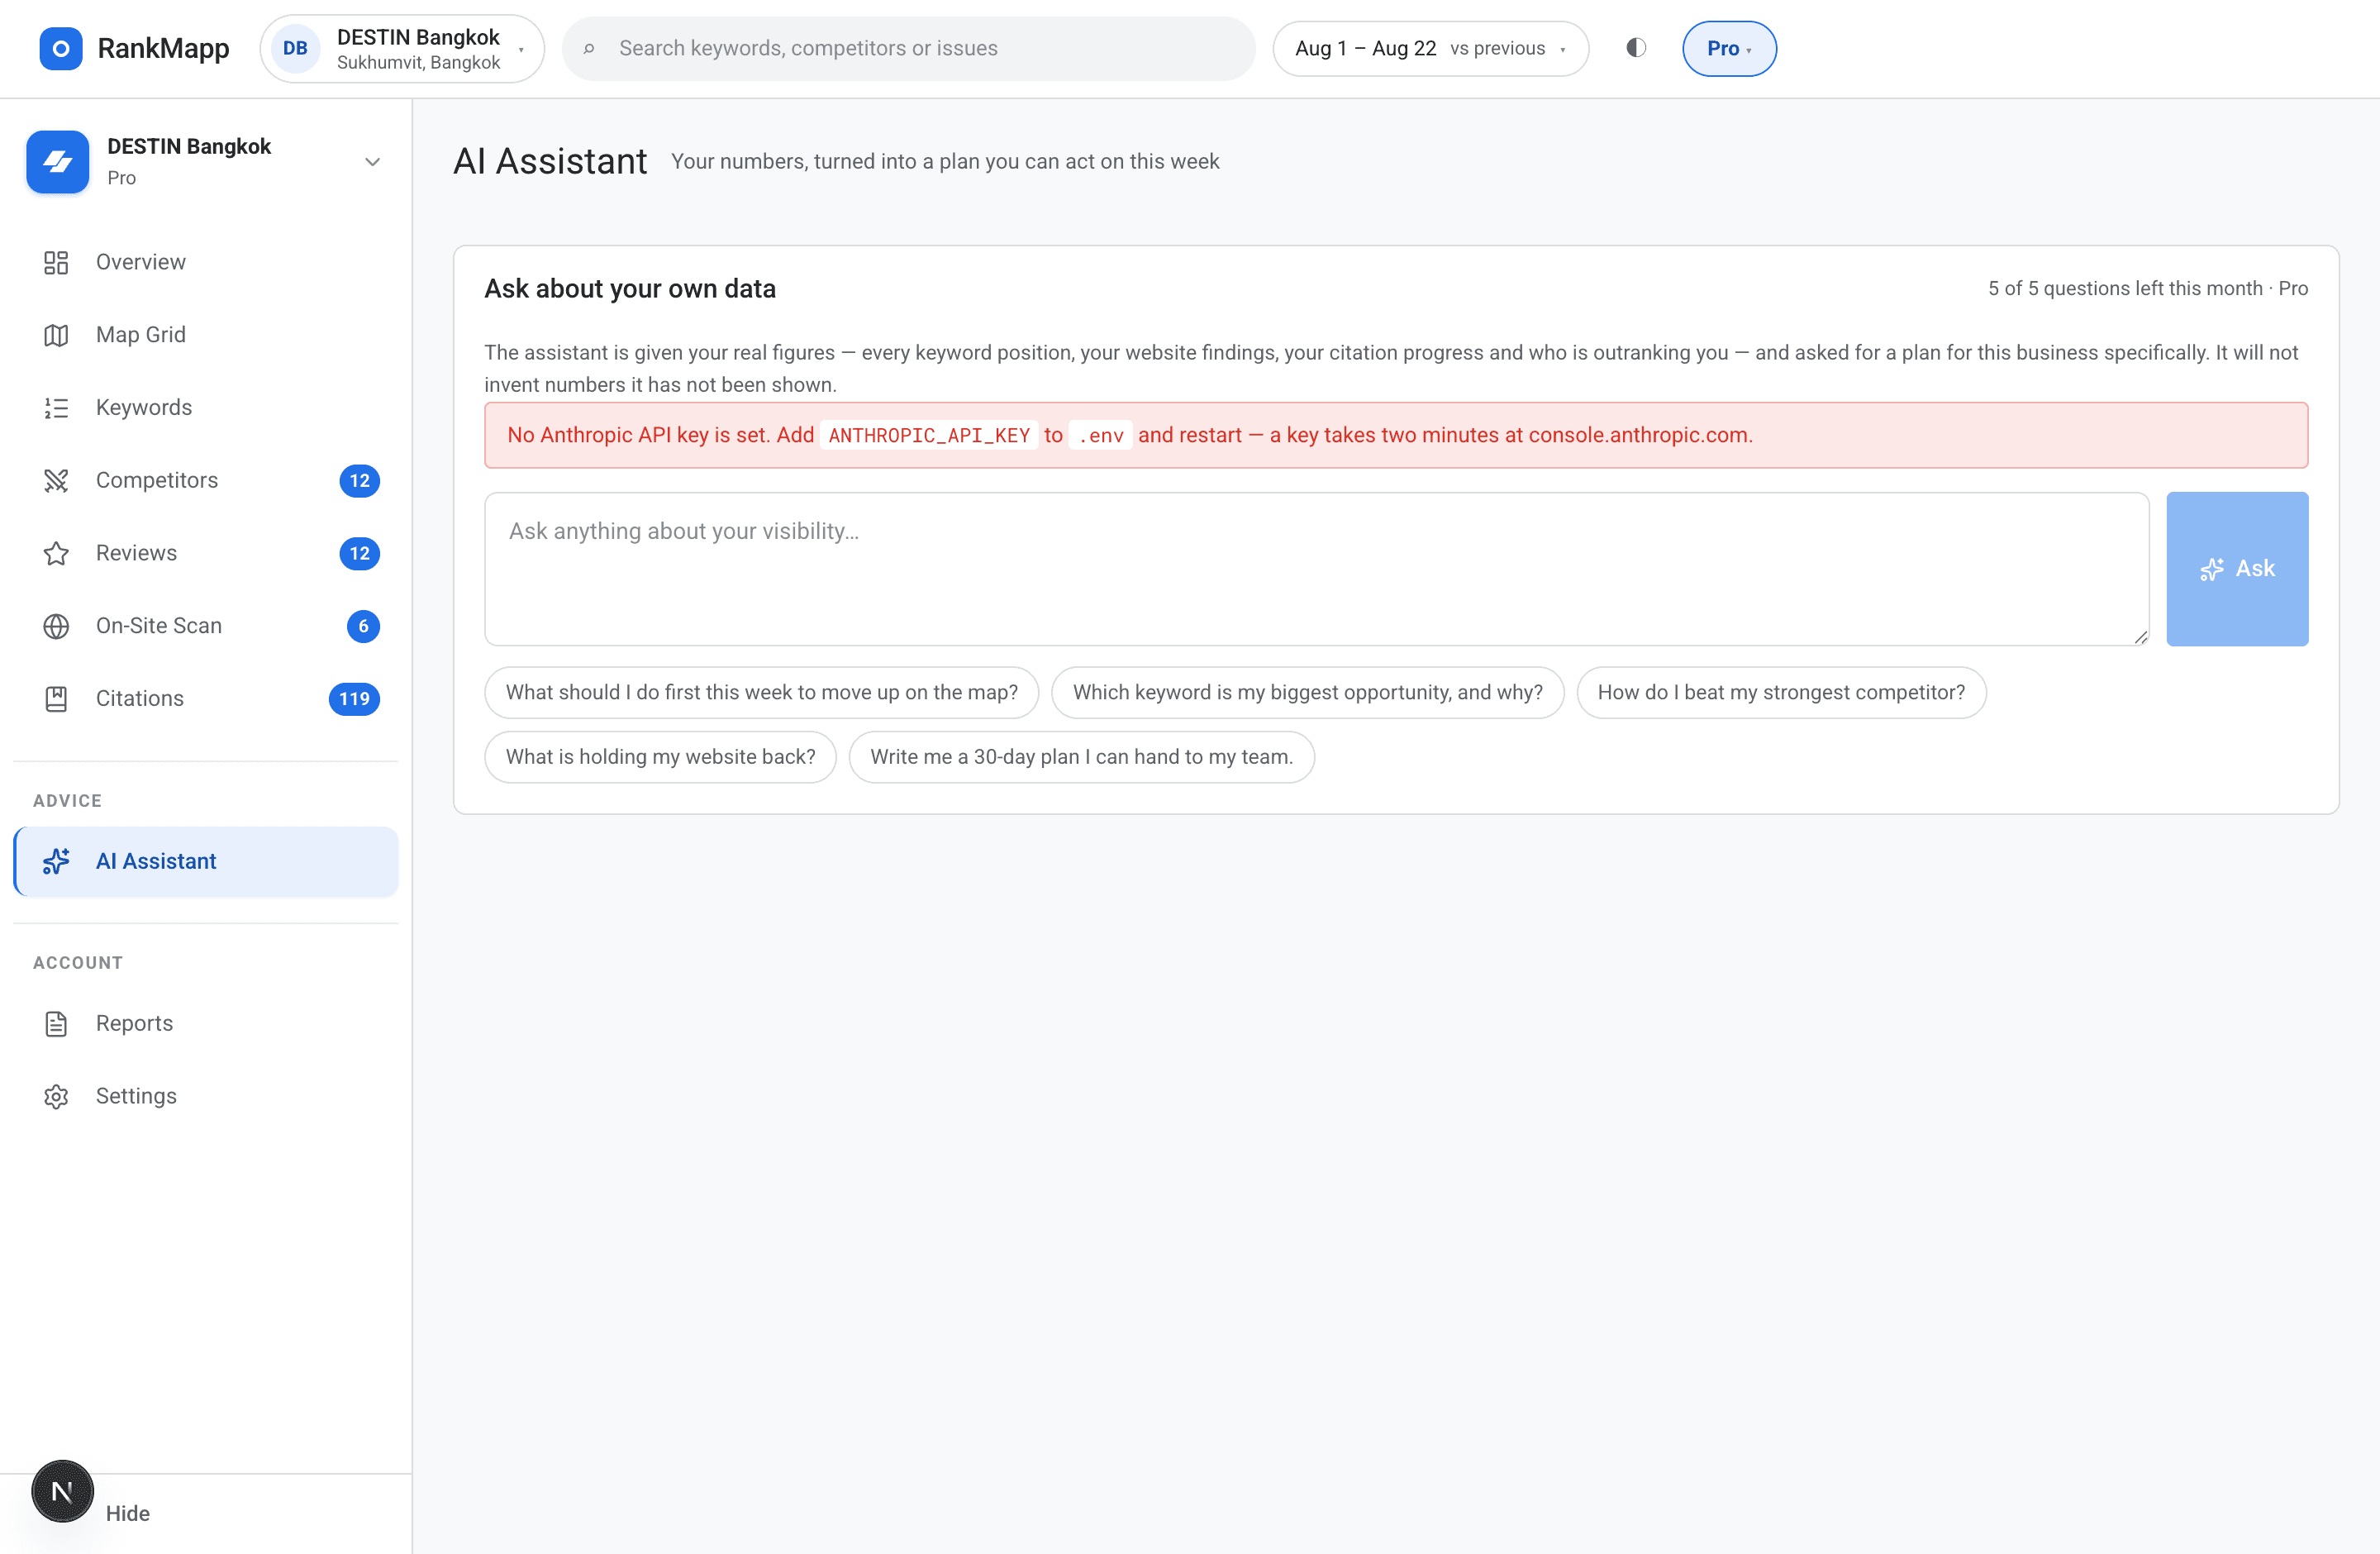Click the Ask anything about your visibility textbox
This screenshot has width=2380, height=1554.
1316,569
